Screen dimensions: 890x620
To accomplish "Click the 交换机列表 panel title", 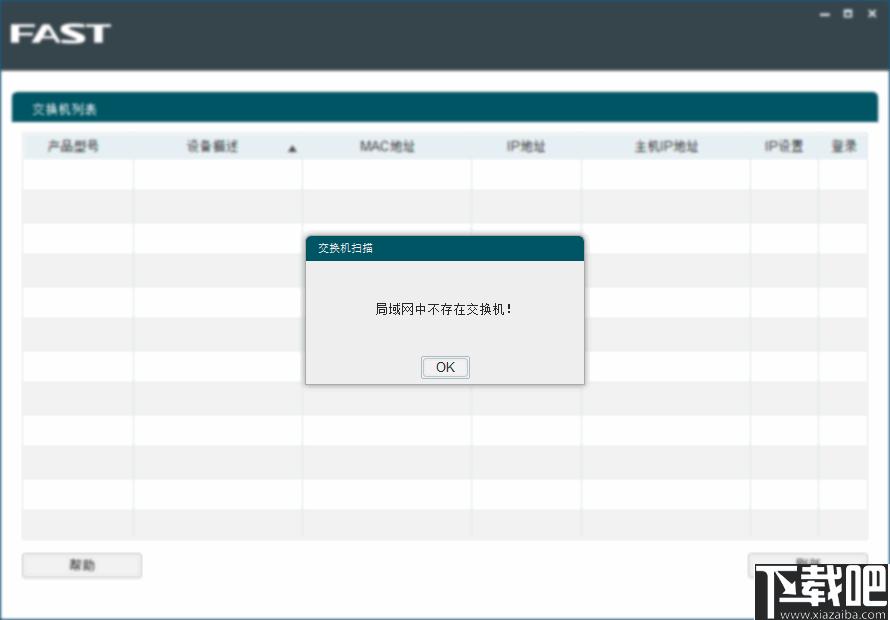I will (64, 110).
